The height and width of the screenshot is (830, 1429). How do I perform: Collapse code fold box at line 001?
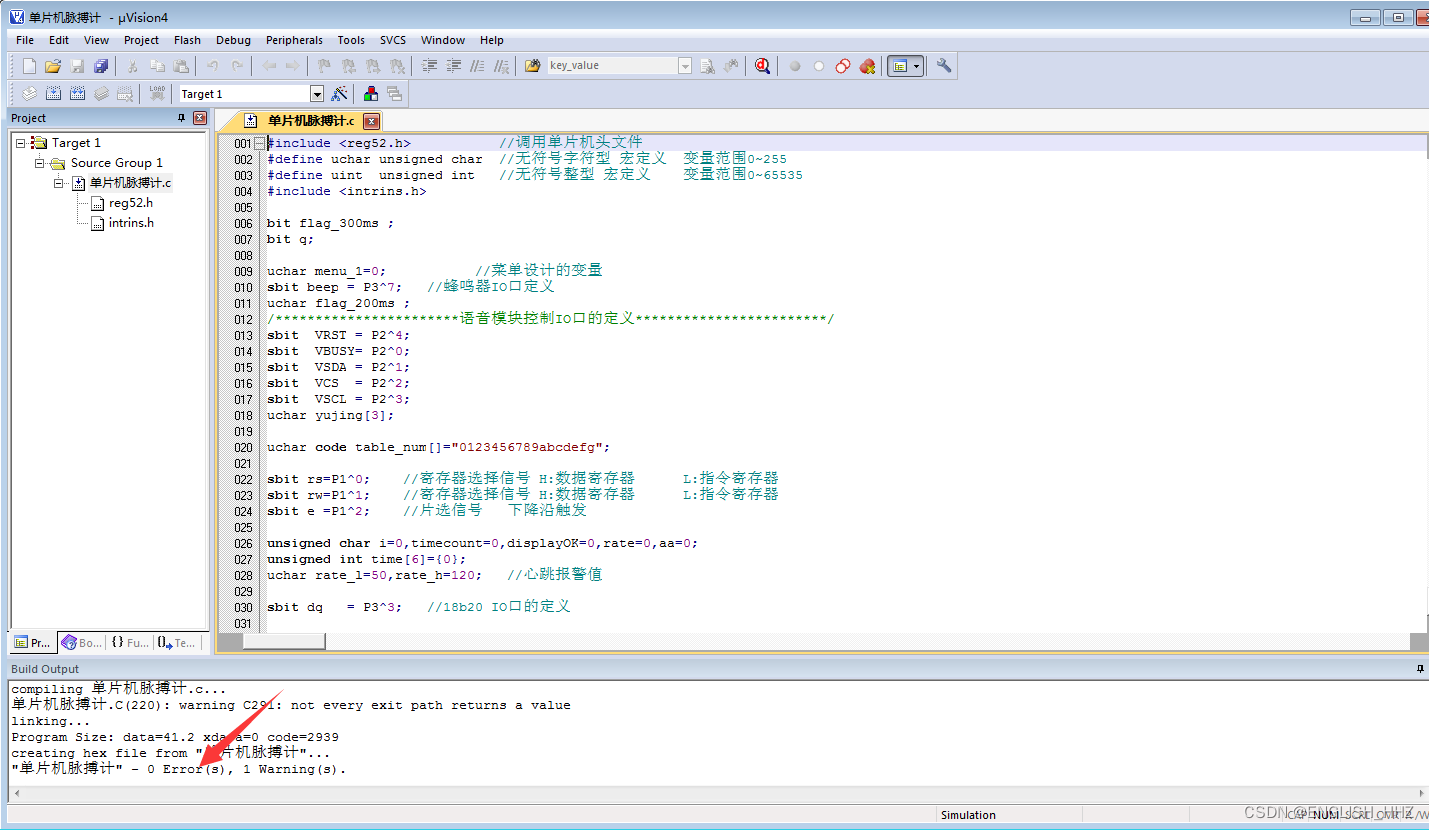click(x=260, y=143)
